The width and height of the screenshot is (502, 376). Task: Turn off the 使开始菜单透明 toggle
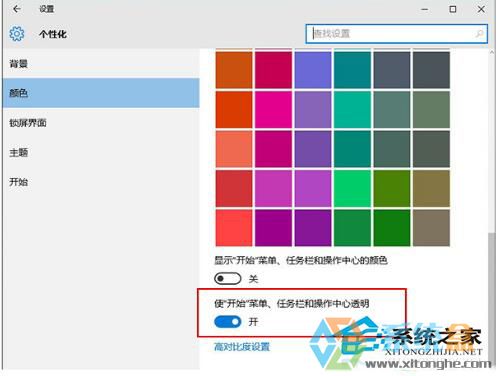pos(228,322)
